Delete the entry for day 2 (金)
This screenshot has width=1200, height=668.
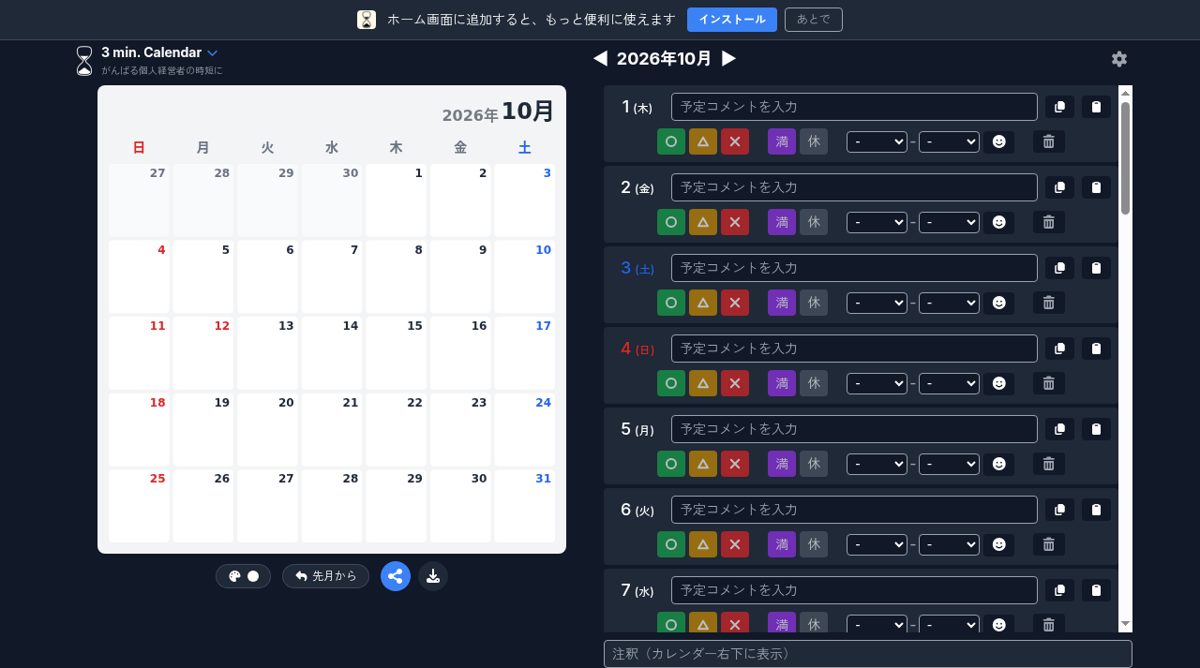click(x=1048, y=222)
